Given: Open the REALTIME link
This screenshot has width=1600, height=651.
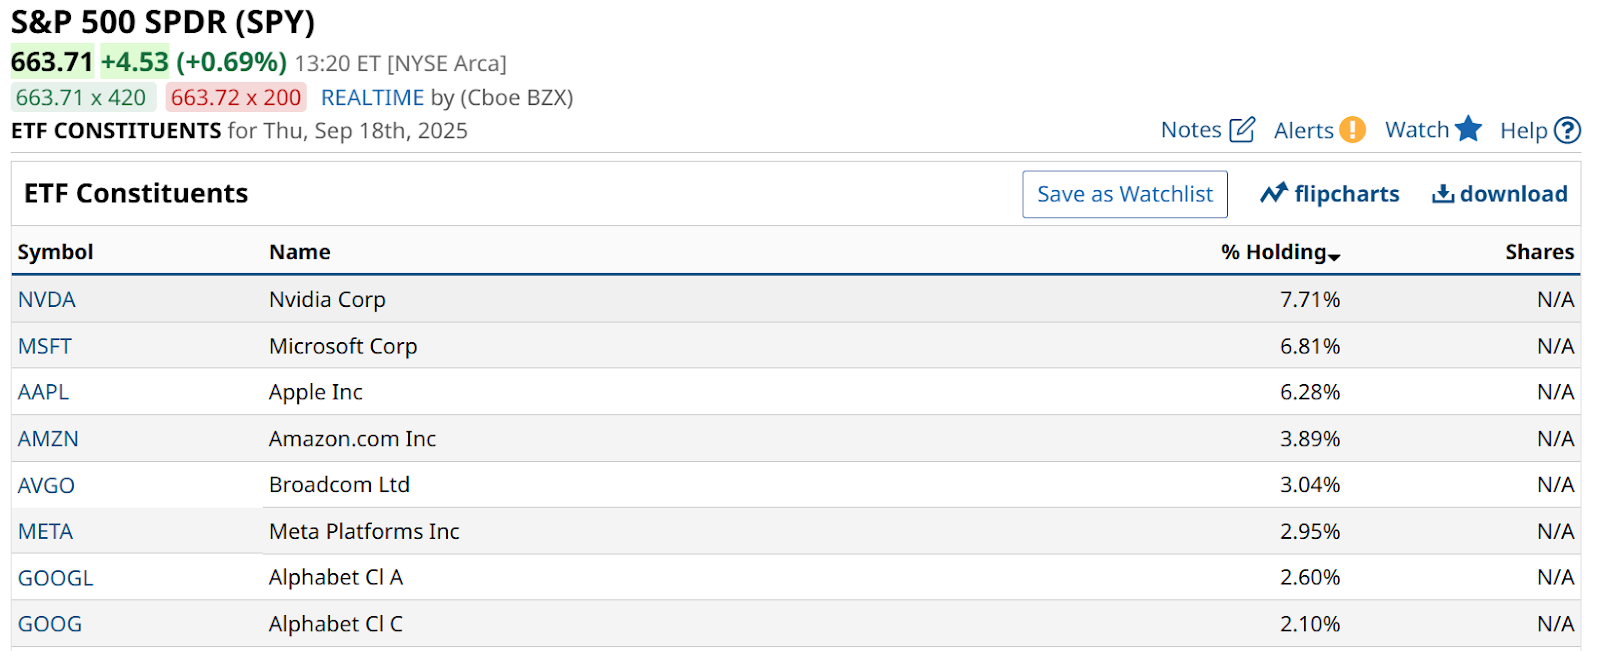Looking at the screenshot, I should 372,98.
